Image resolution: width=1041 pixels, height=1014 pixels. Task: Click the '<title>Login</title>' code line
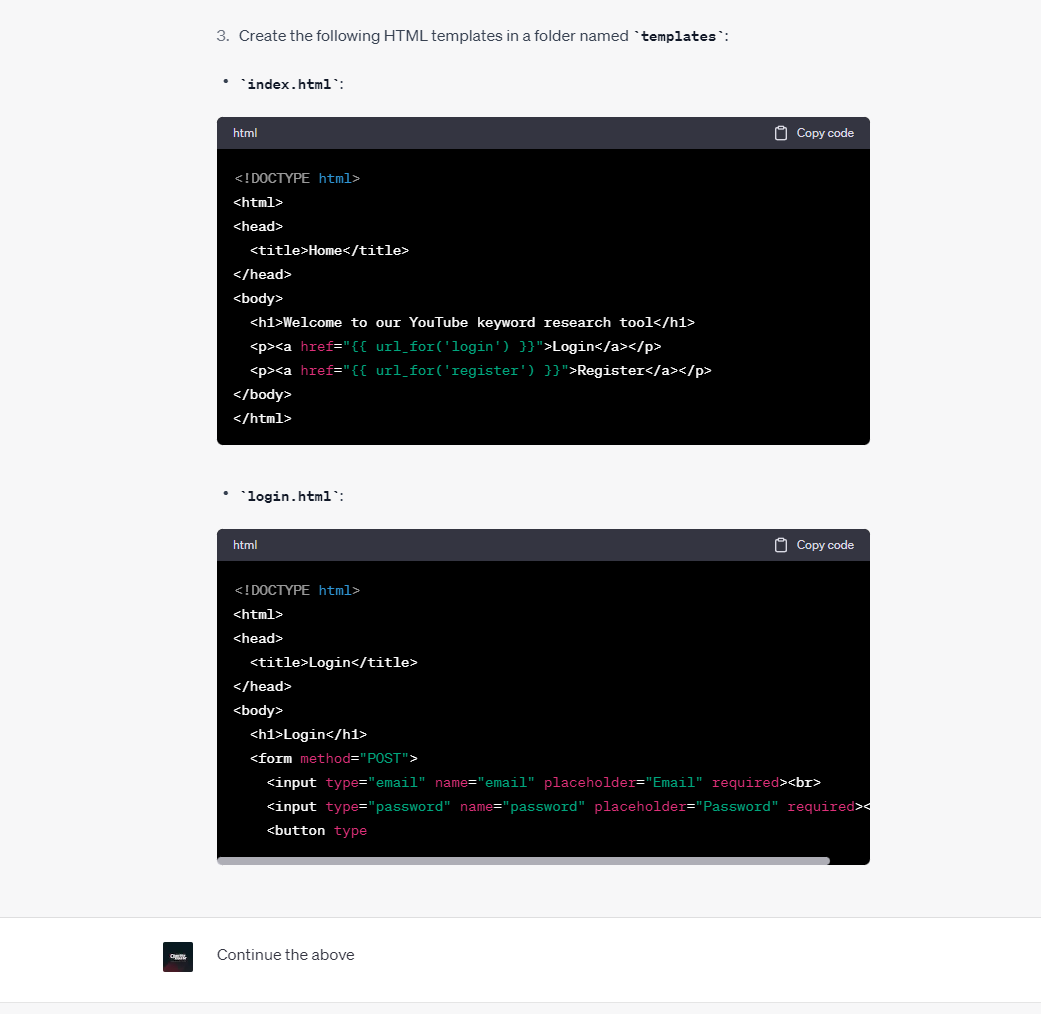pyautogui.click(x=333, y=662)
